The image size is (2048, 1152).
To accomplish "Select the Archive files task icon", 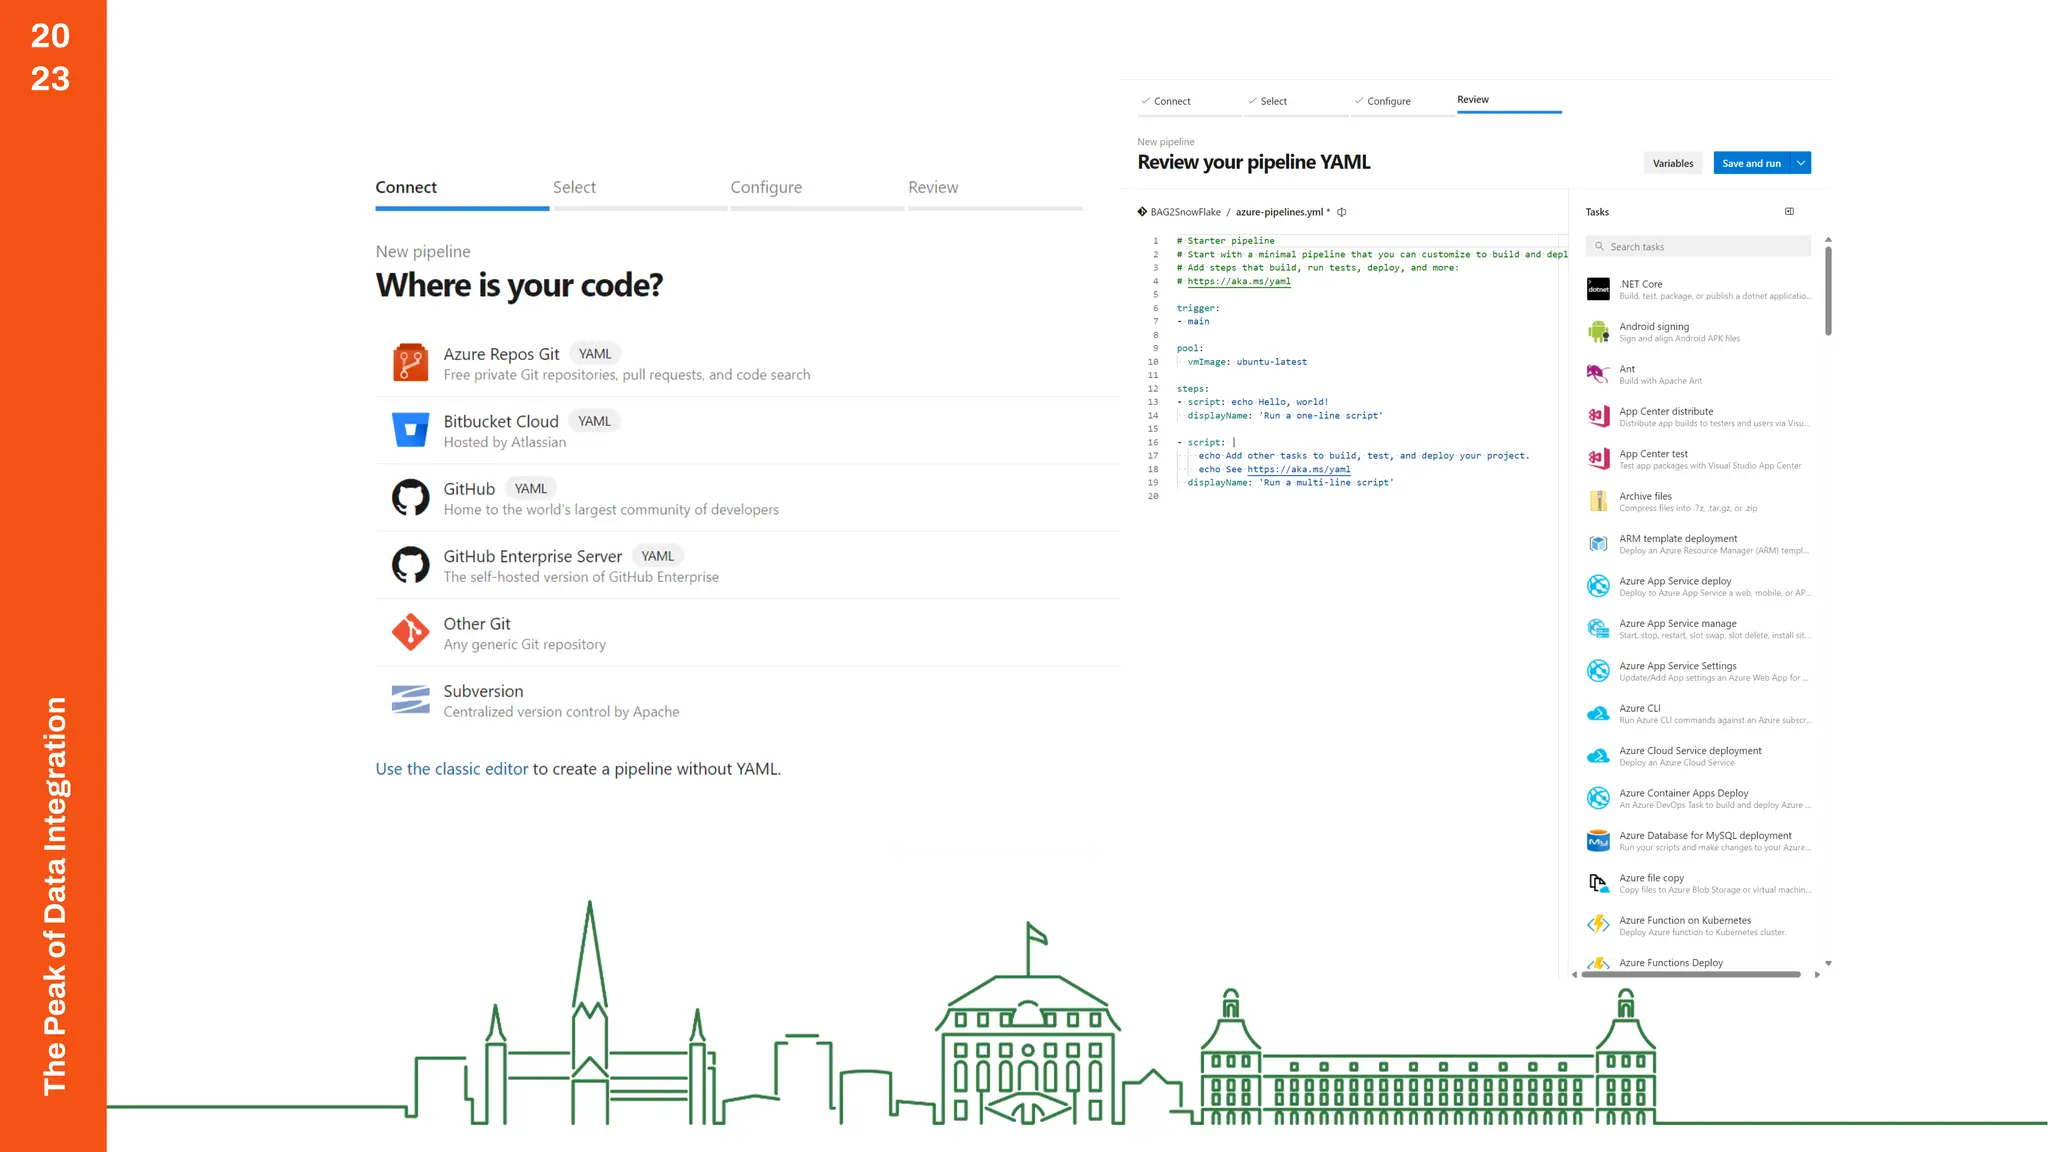I will click(1598, 501).
